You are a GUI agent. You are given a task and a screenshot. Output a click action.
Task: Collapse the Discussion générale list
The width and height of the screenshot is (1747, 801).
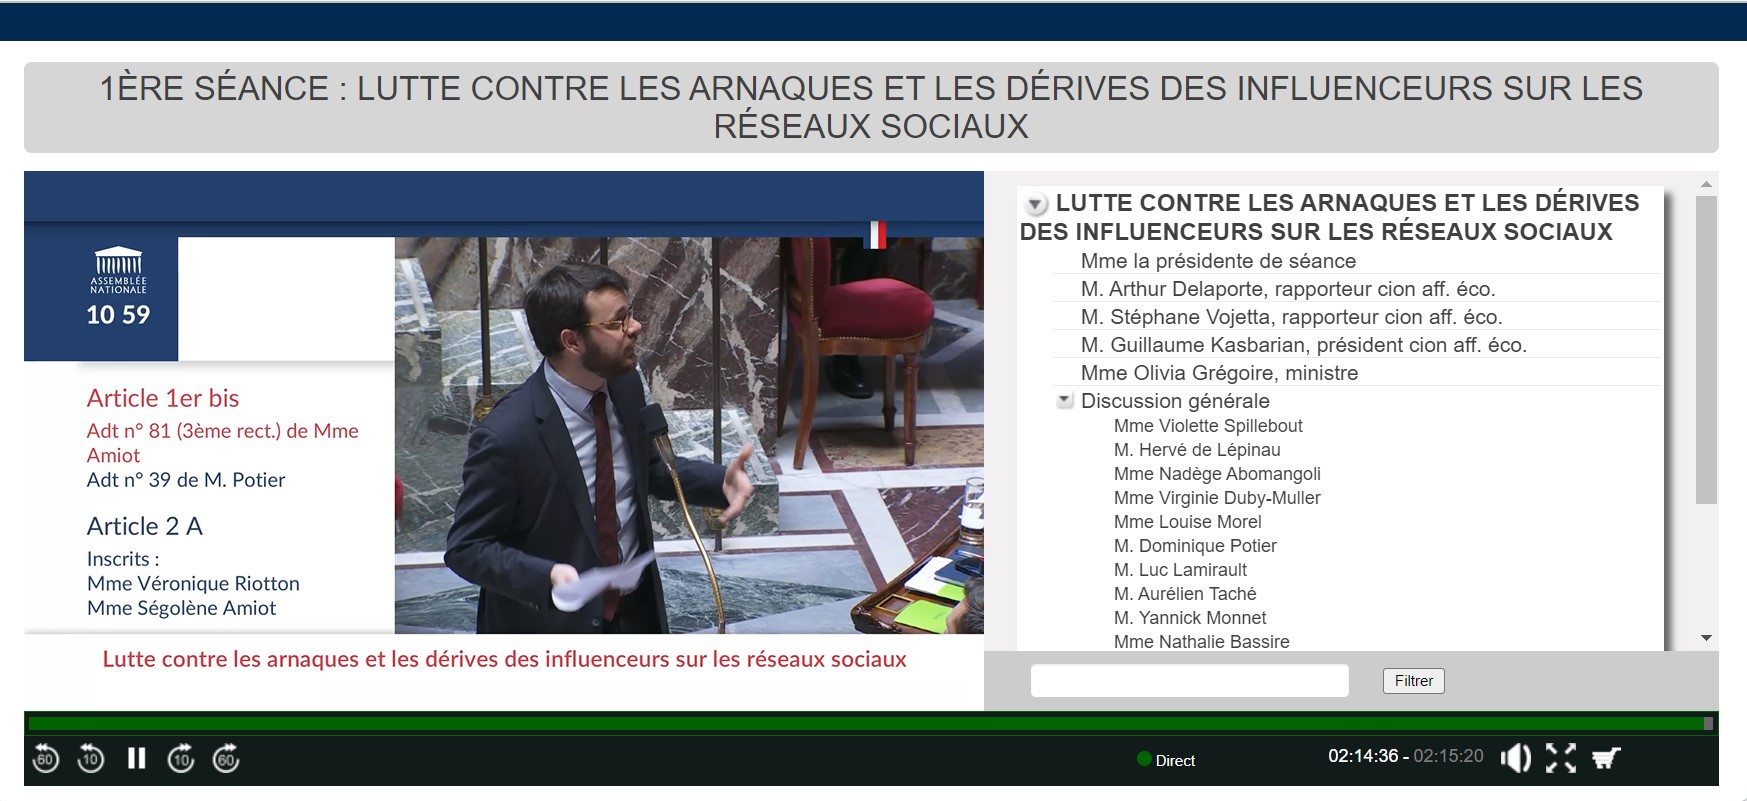point(1065,400)
